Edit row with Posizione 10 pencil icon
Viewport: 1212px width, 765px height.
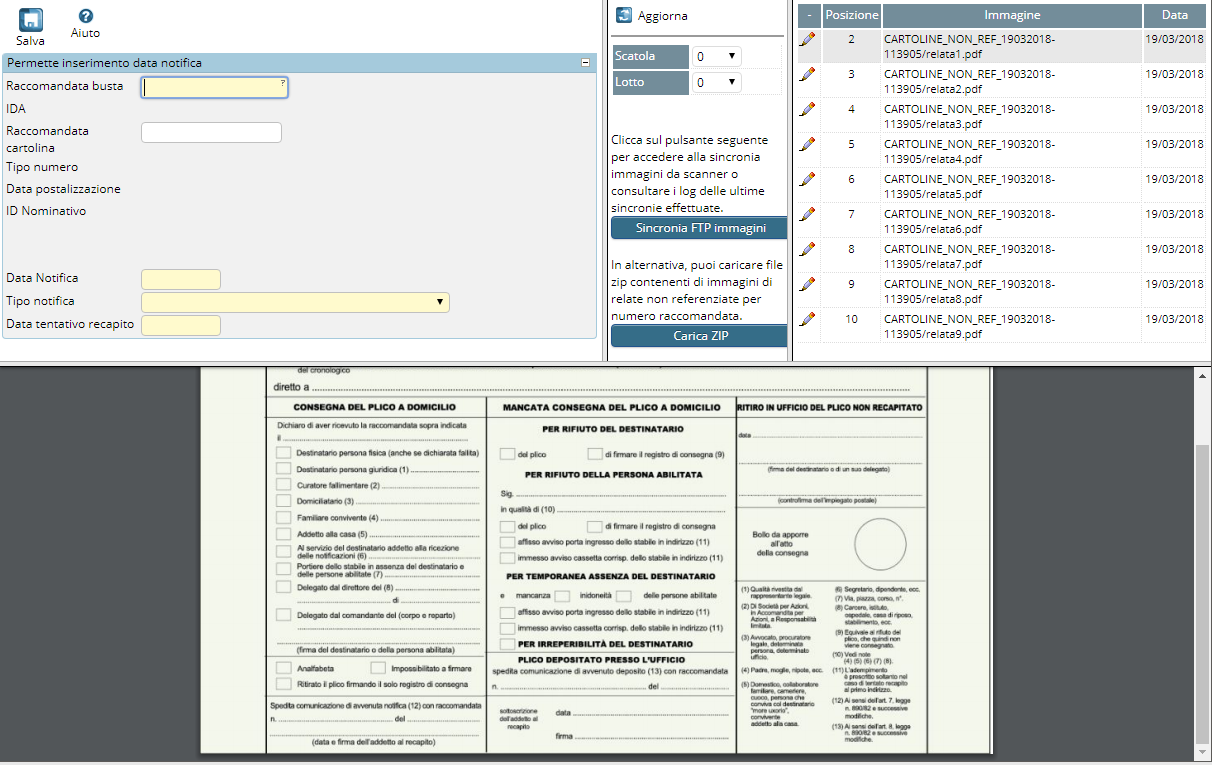click(x=808, y=319)
